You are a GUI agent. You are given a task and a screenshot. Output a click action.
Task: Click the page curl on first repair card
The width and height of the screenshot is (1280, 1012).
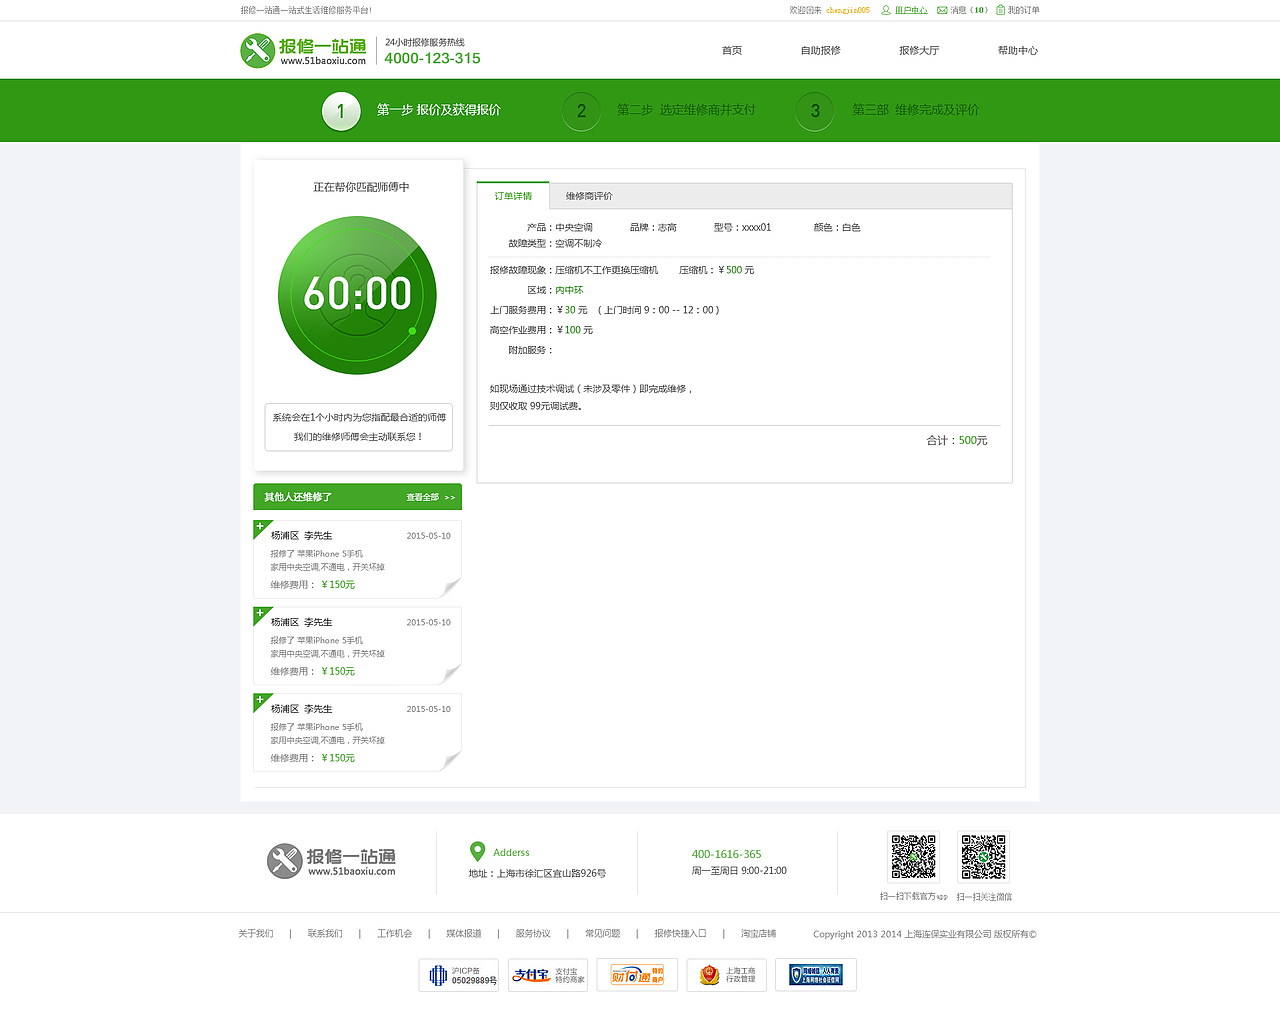pyautogui.click(x=452, y=587)
